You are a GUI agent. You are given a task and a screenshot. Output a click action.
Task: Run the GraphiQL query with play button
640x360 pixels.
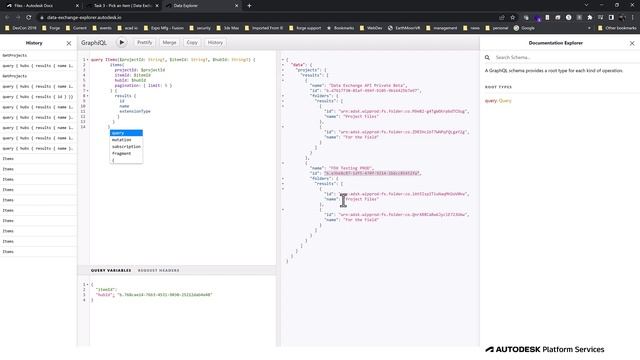121,42
